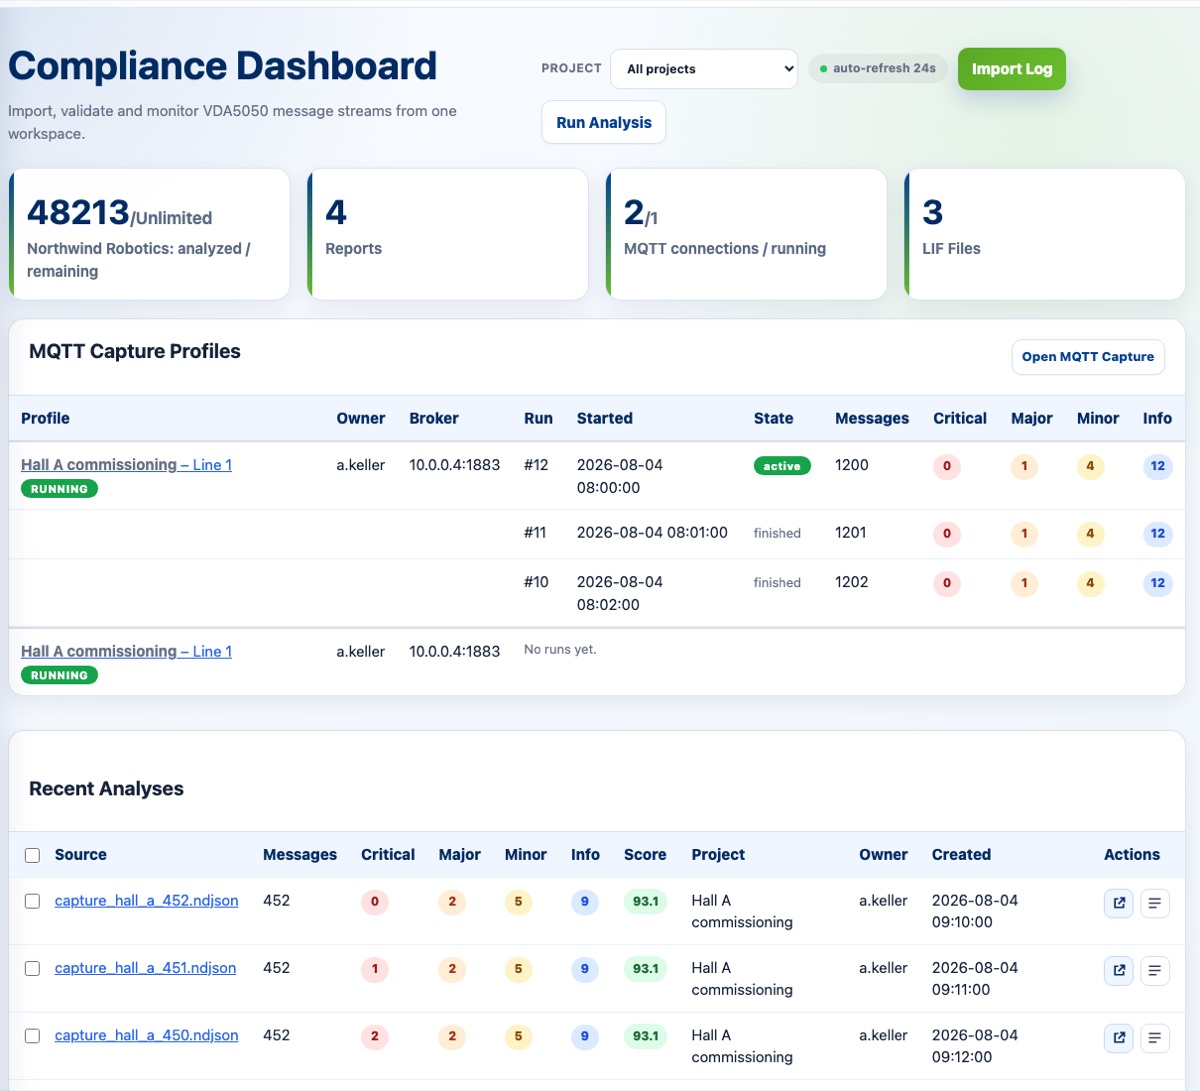Screen dimensions: 1200x1091
Task: Open the details list icon for capture_hall_a_452.ndjson
Action: tap(1155, 903)
